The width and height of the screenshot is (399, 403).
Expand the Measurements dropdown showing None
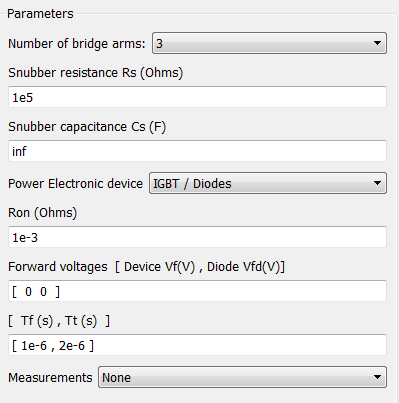[242, 377]
